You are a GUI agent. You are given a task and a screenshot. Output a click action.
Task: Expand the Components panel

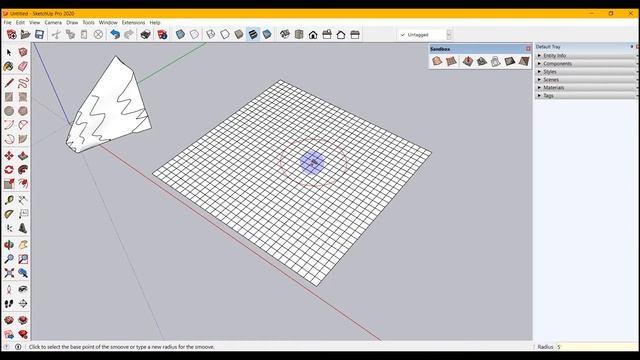(x=586, y=63)
